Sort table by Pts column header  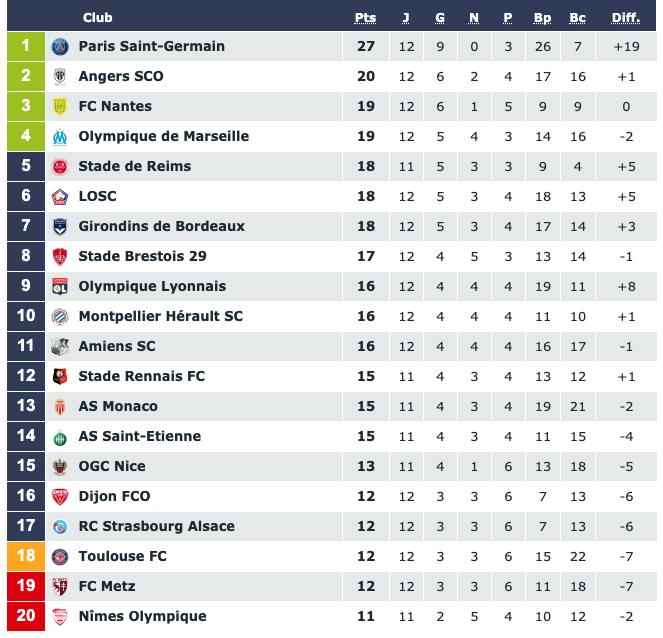365,18
